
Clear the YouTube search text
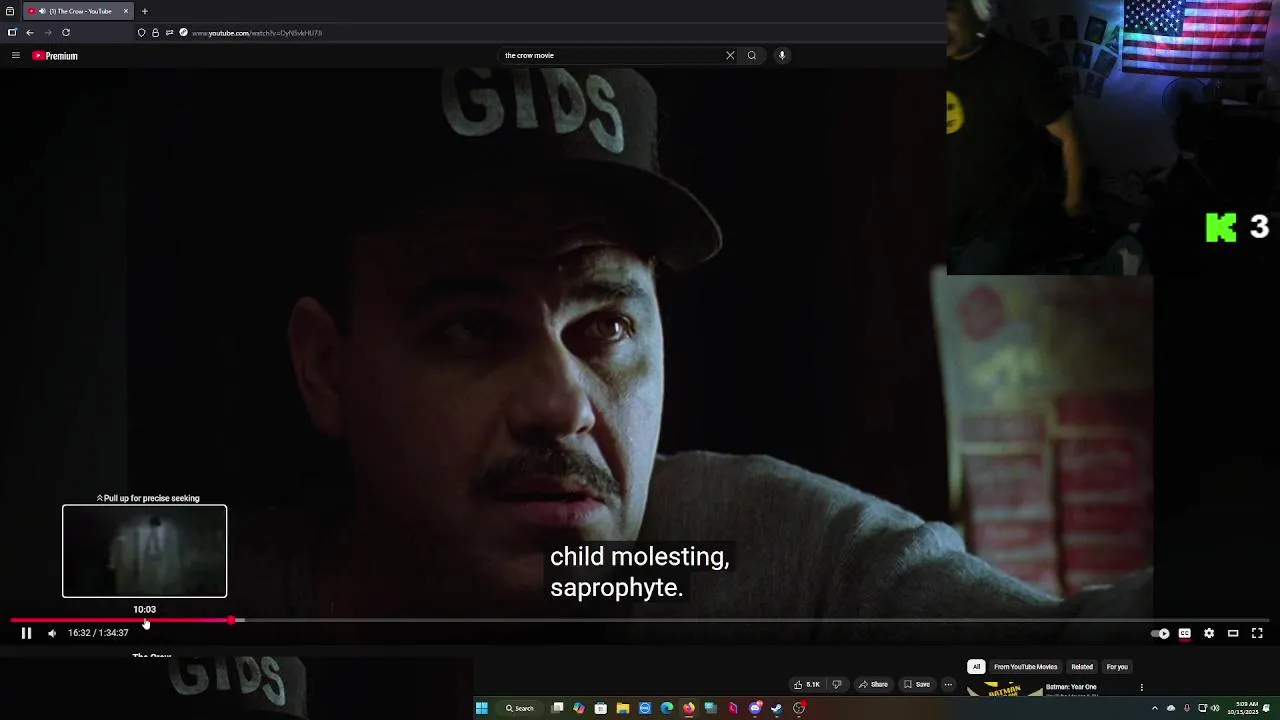(730, 56)
